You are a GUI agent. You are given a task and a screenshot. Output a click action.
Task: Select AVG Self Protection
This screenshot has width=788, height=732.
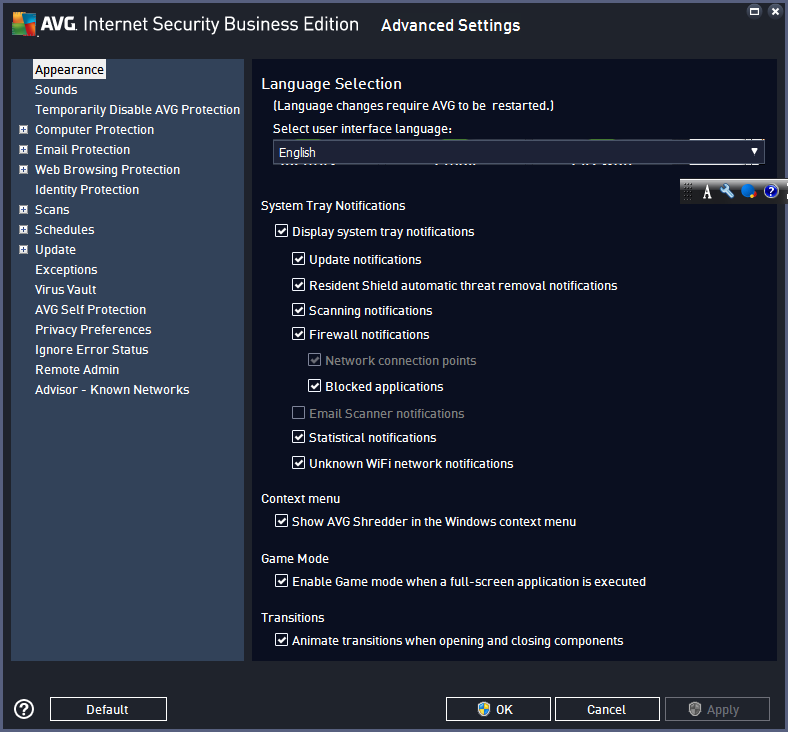90,309
